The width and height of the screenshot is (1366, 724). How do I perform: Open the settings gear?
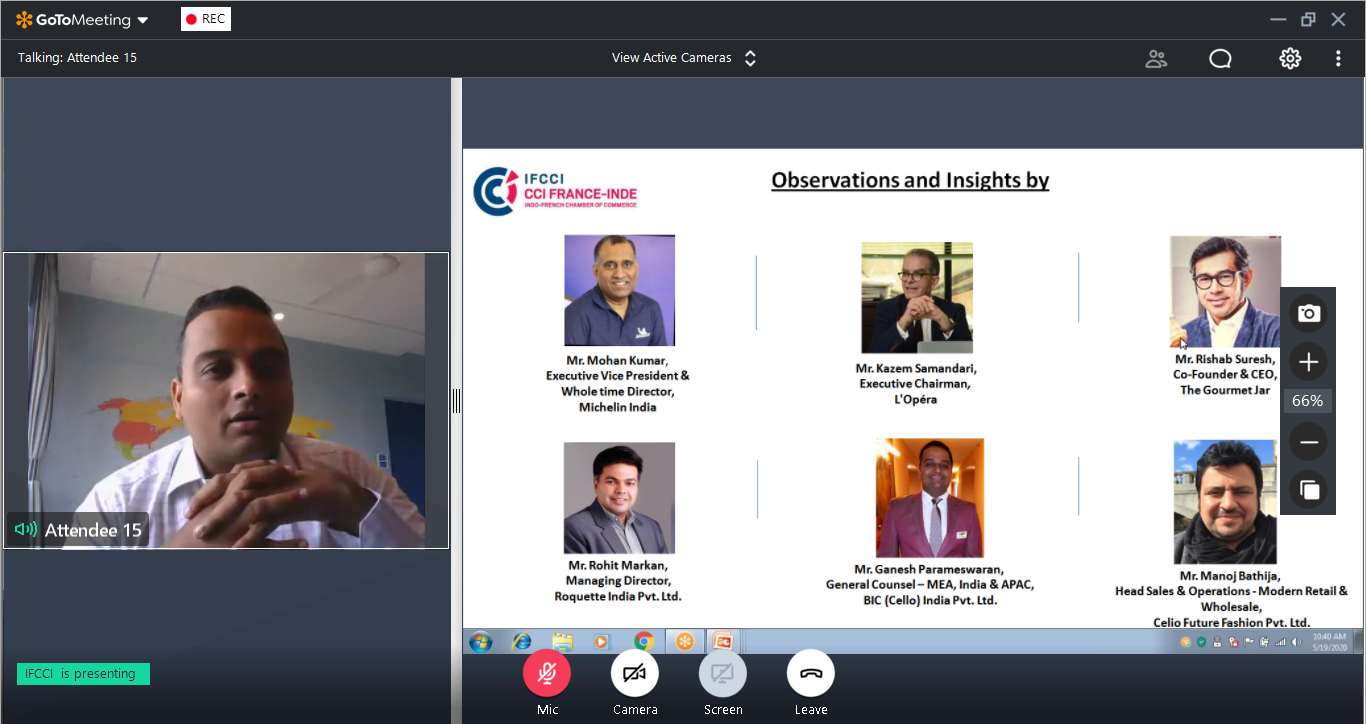[1290, 59]
